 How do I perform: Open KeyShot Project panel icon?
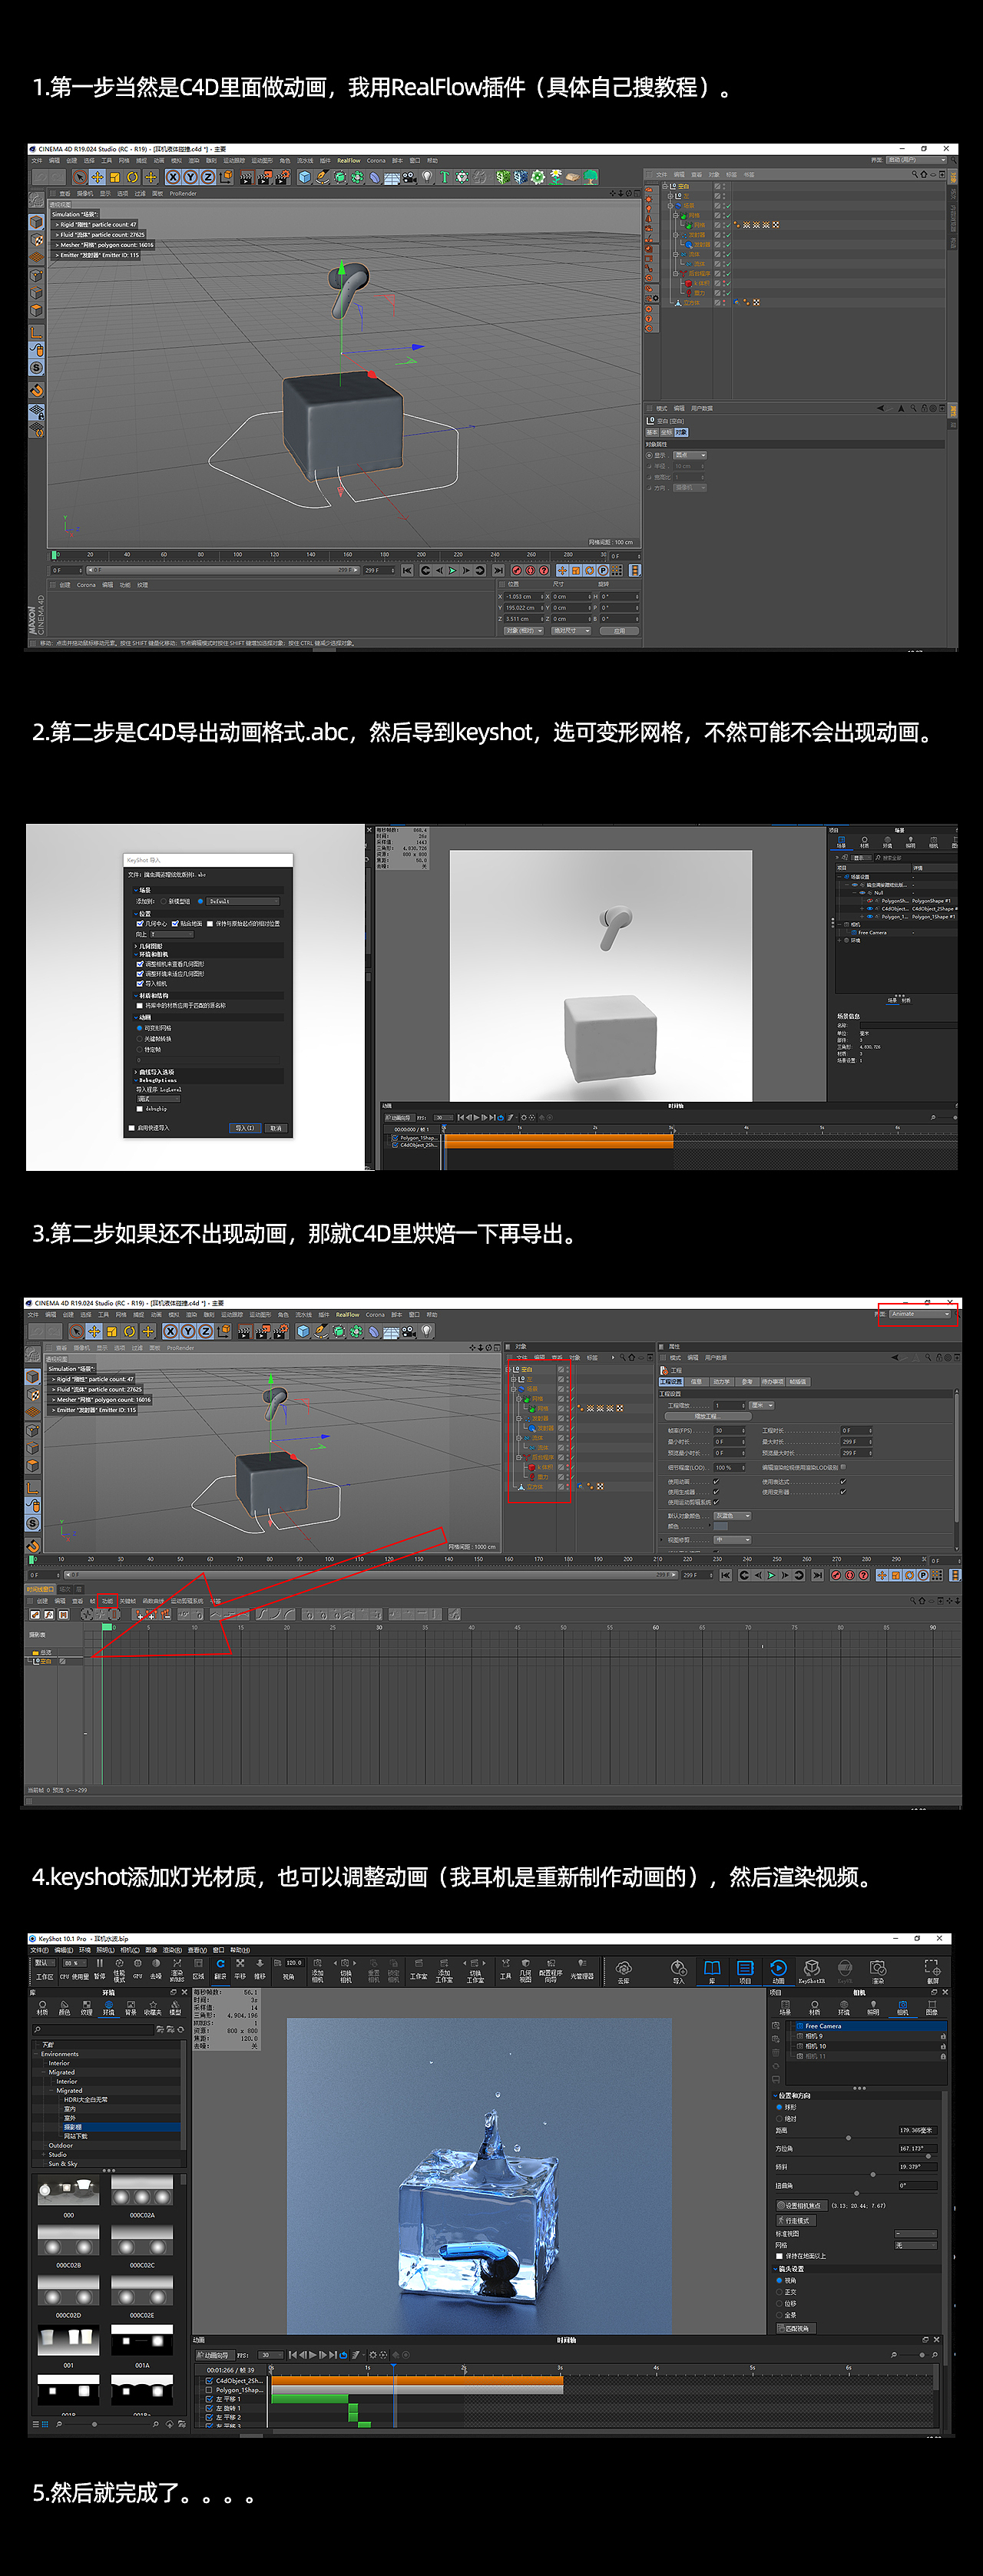click(745, 1972)
